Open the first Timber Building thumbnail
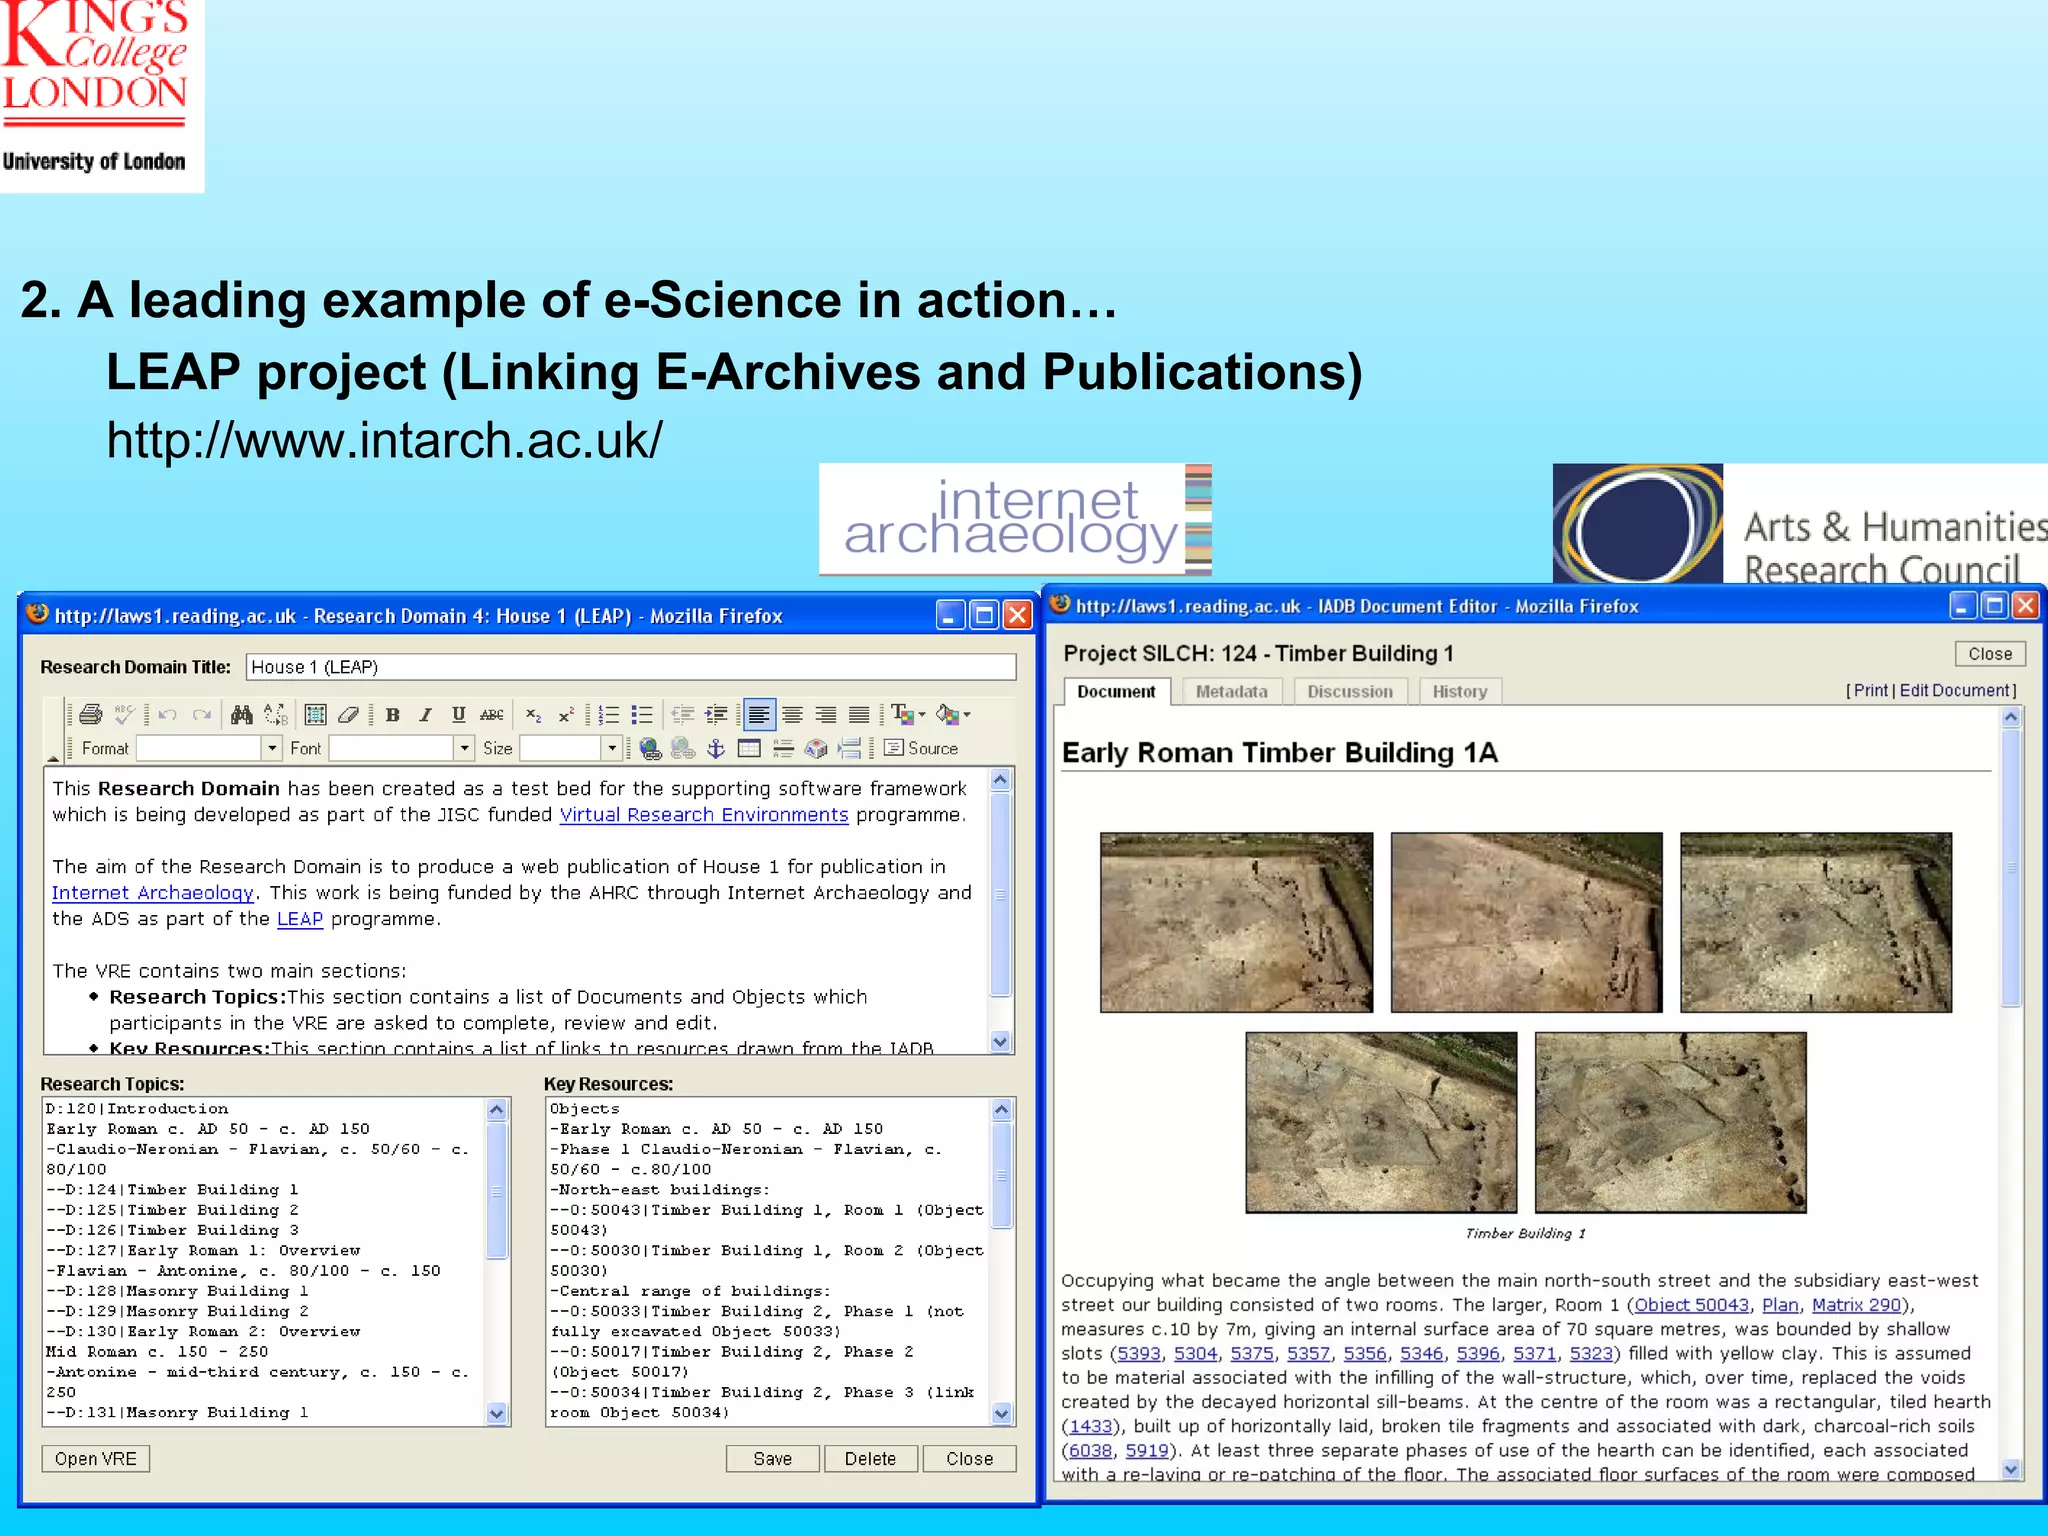 (x=1237, y=922)
